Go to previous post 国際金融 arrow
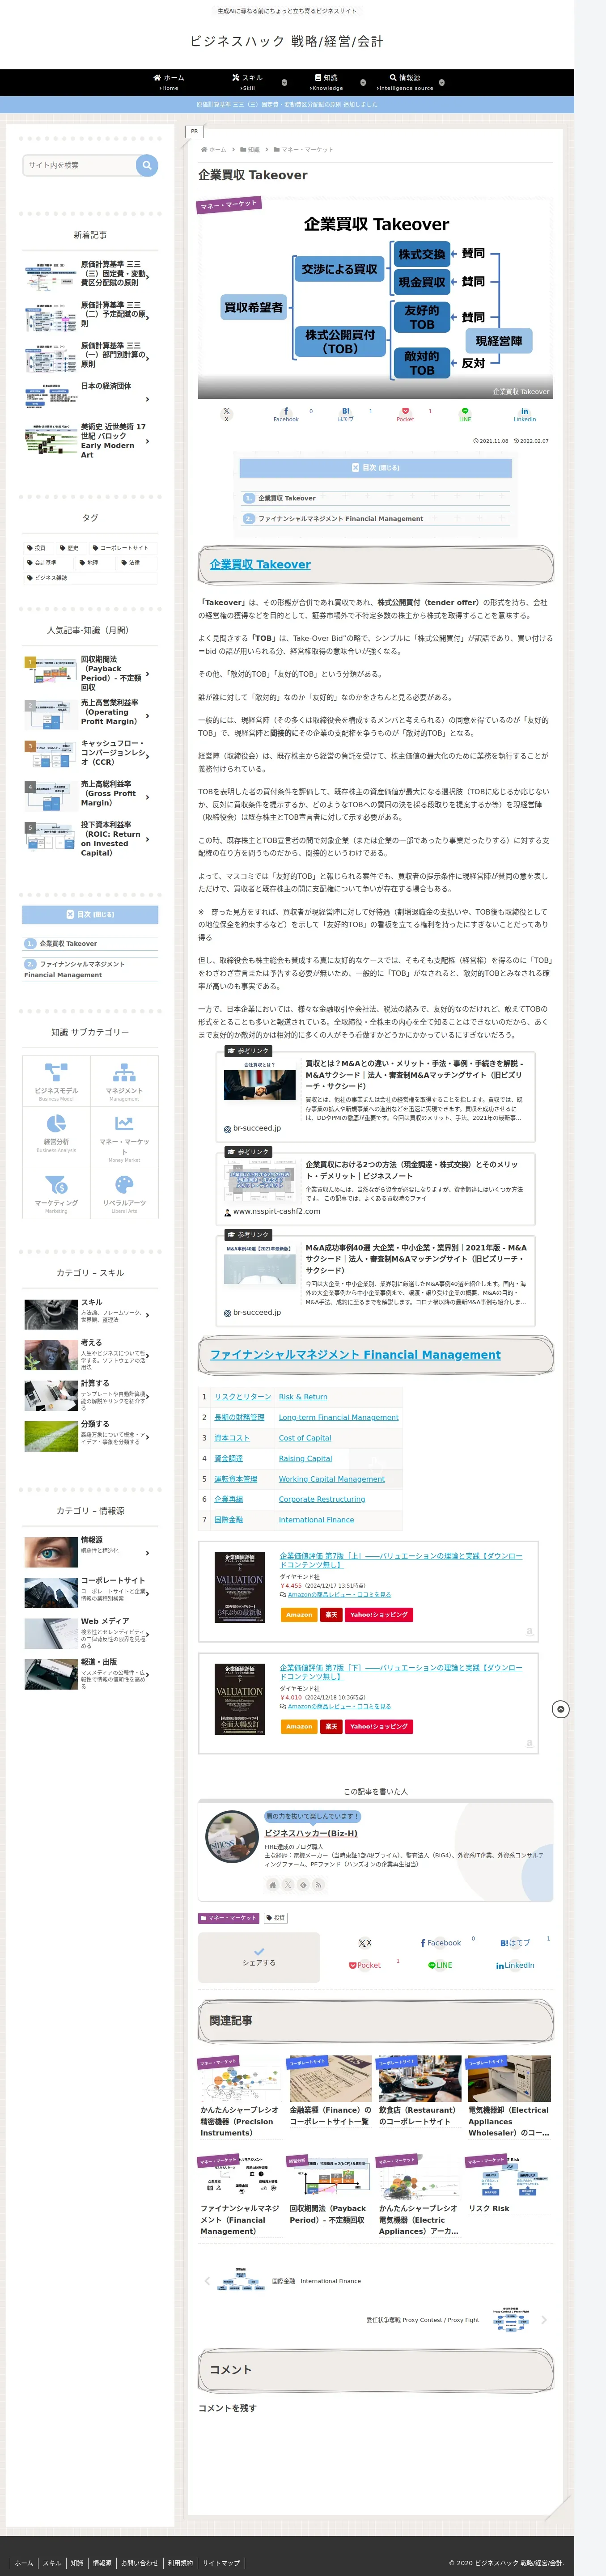The image size is (606, 2576). (207, 2281)
